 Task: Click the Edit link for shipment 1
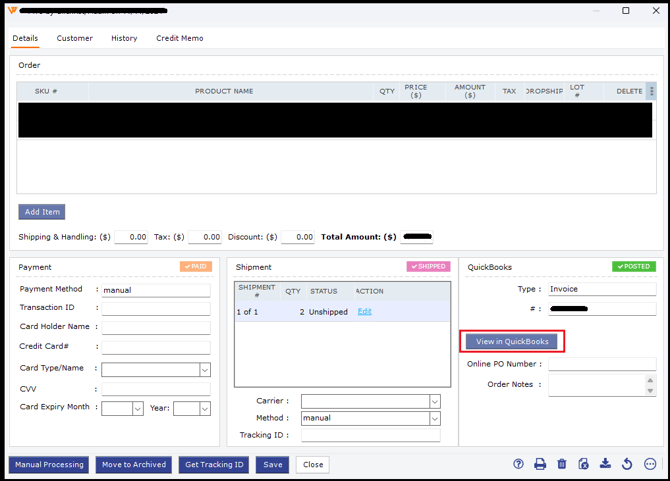point(365,312)
